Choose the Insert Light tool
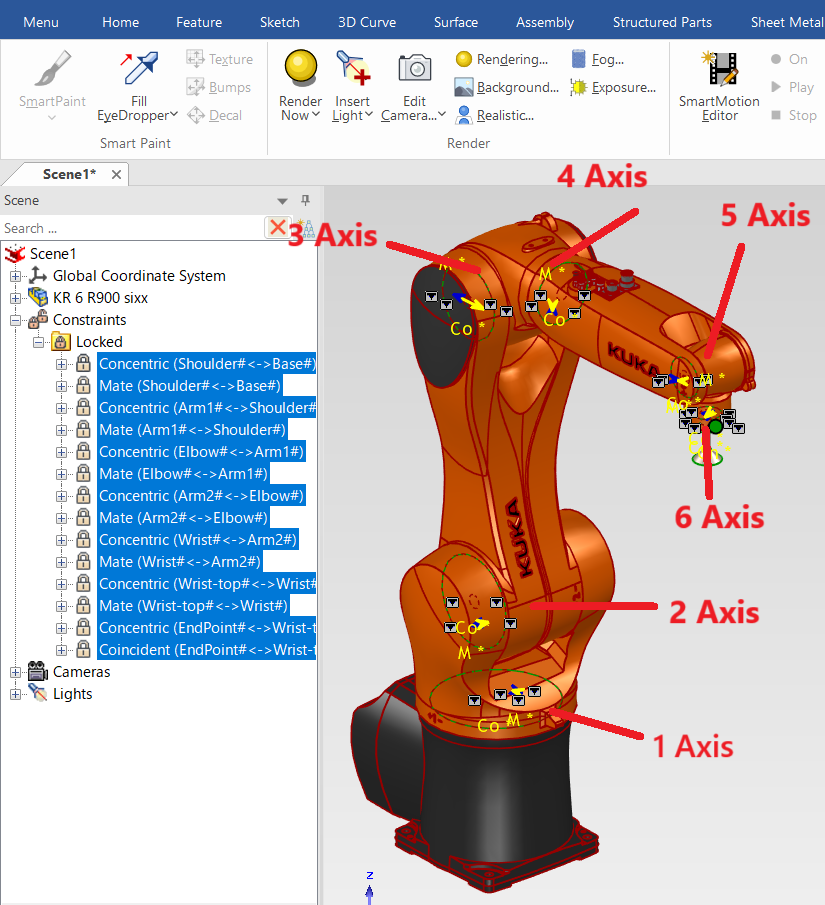Viewport: 825px width, 905px height. 352,84
